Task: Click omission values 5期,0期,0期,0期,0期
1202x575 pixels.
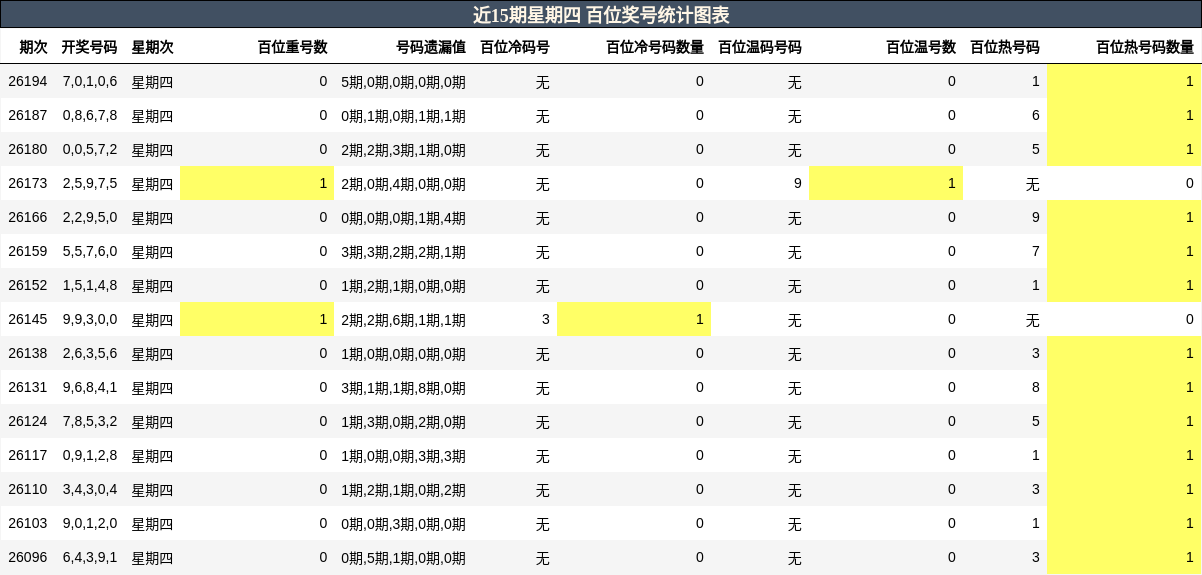Action: [x=404, y=82]
